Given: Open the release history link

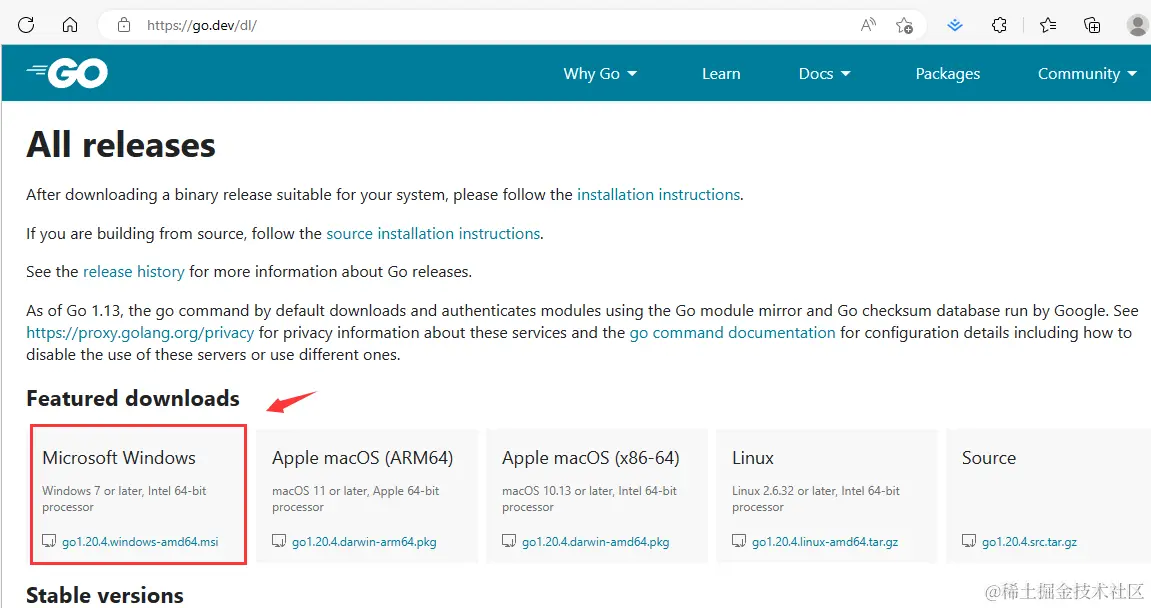Looking at the screenshot, I should click(x=134, y=272).
